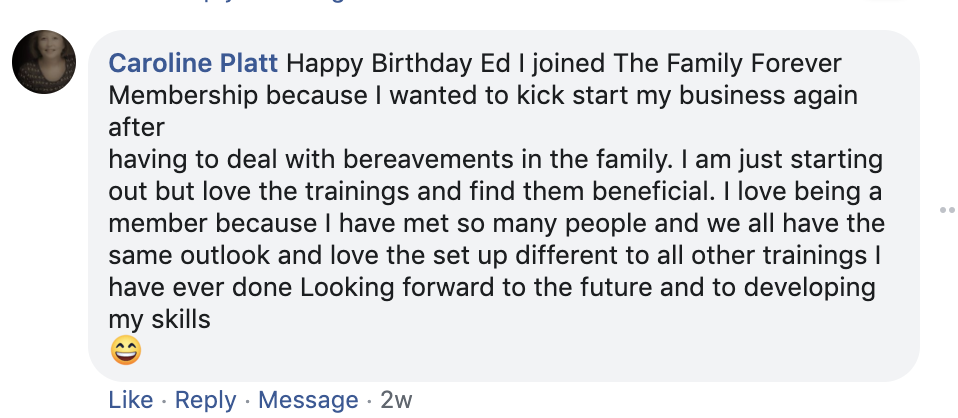Viewport: 958px width, 418px height.
Task: Like Caroline Platt's comment
Action: pyautogui.click(x=130, y=400)
